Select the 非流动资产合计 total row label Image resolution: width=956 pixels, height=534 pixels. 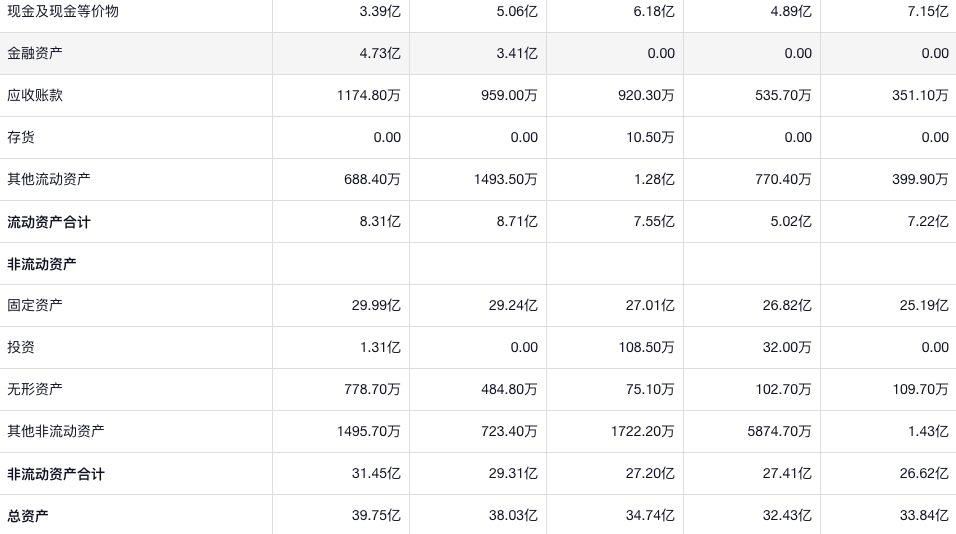click(56, 474)
